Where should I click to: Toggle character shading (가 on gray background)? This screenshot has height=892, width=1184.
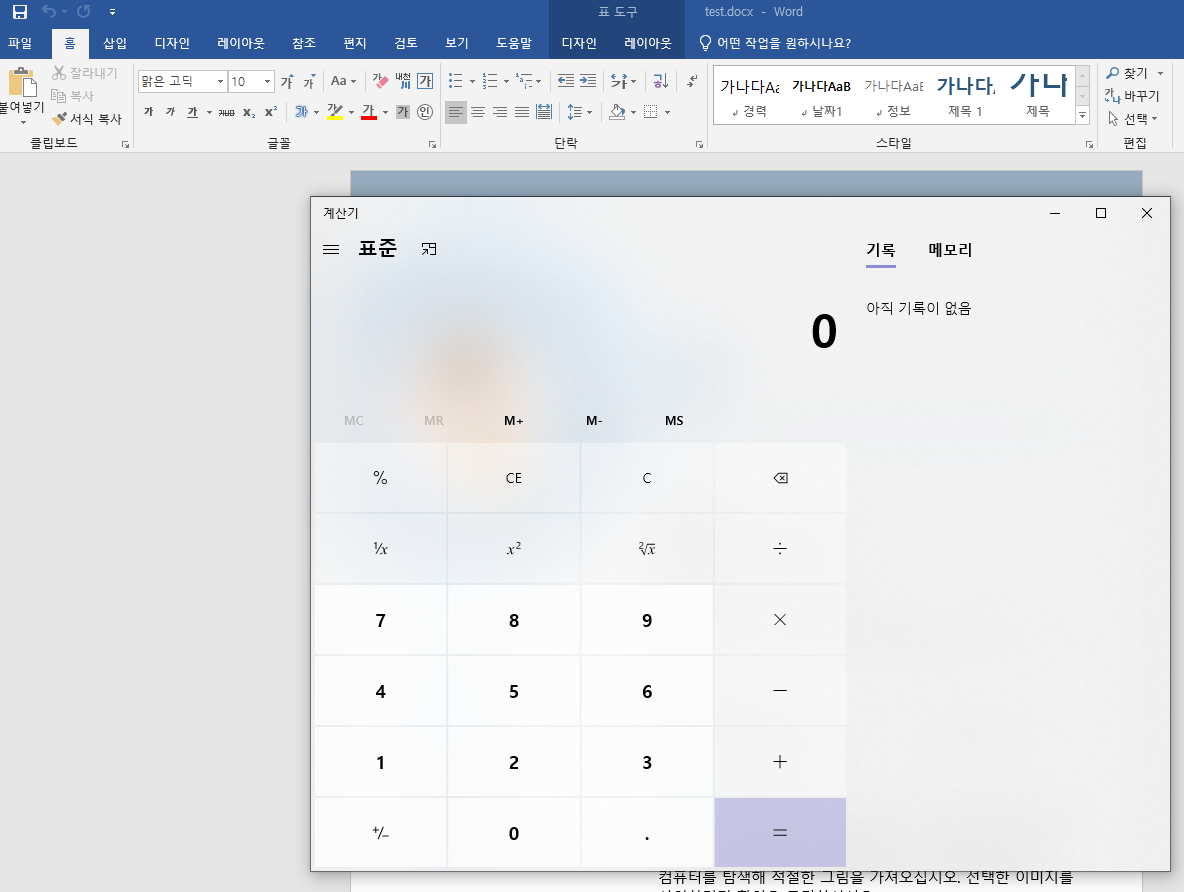(403, 112)
